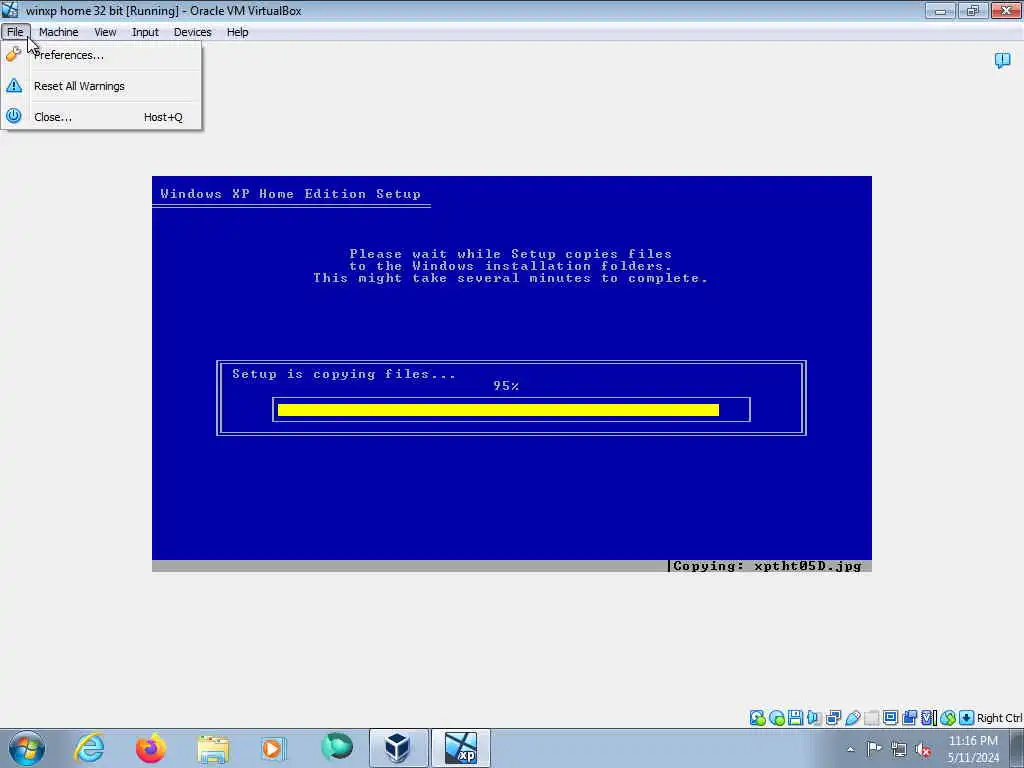This screenshot has height=768, width=1024.
Task: Click the virtualization features V icon
Action: pyautogui.click(x=928, y=718)
